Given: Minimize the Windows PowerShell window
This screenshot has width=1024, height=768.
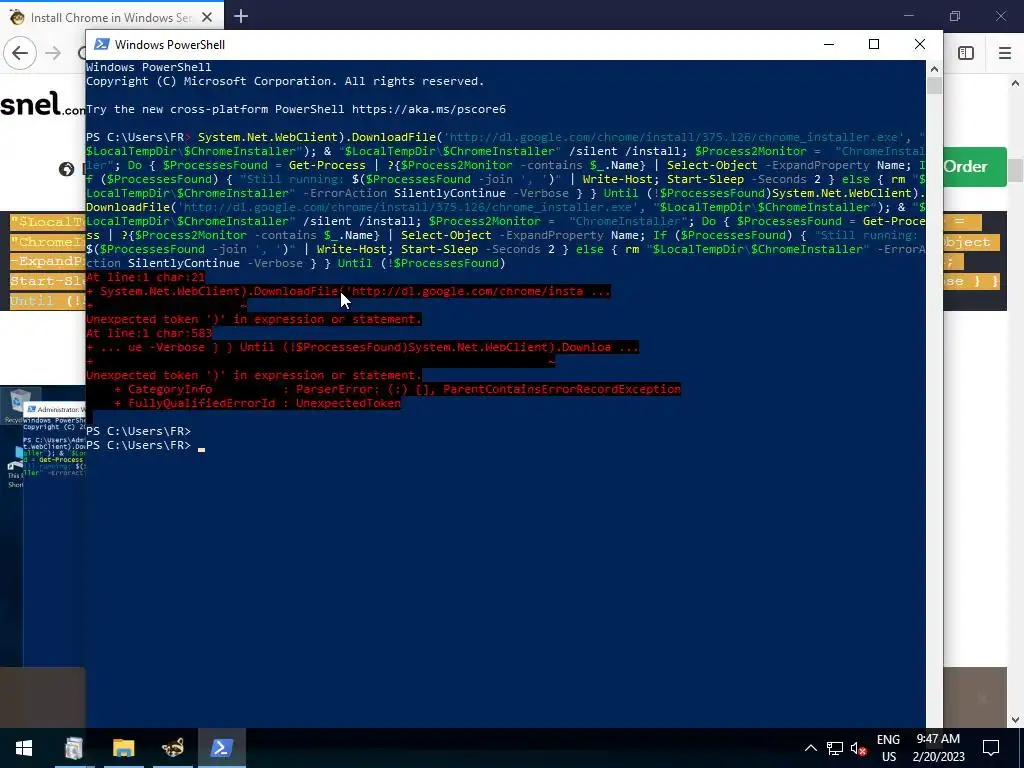Looking at the screenshot, I should coord(829,44).
